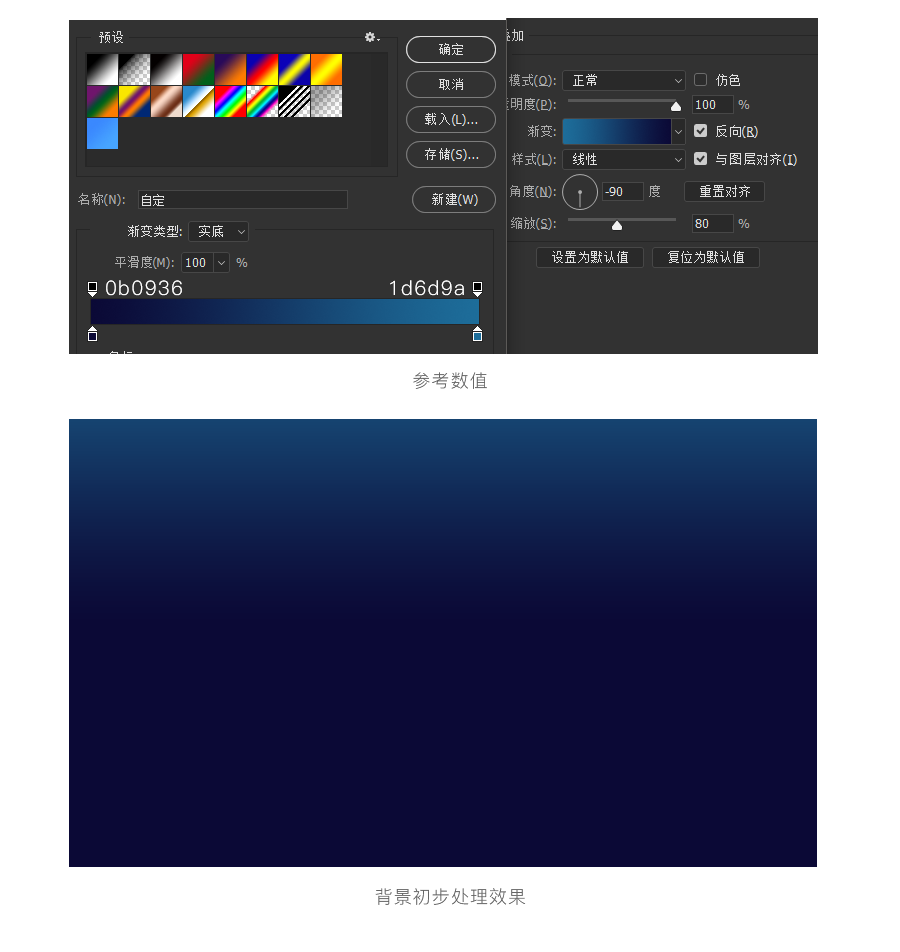This screenshot has height=952, width=900.
Task: Click the caption text 背景初步处理效果
Action: coord(450,897)
